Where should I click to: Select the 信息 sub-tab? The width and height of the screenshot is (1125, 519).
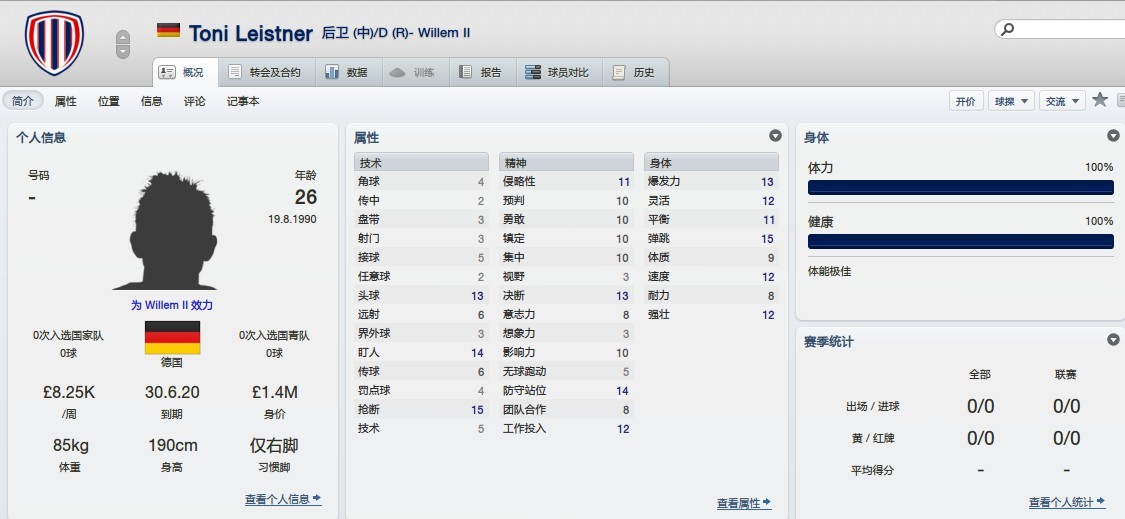pyautogui.click(x=151, y=101)
